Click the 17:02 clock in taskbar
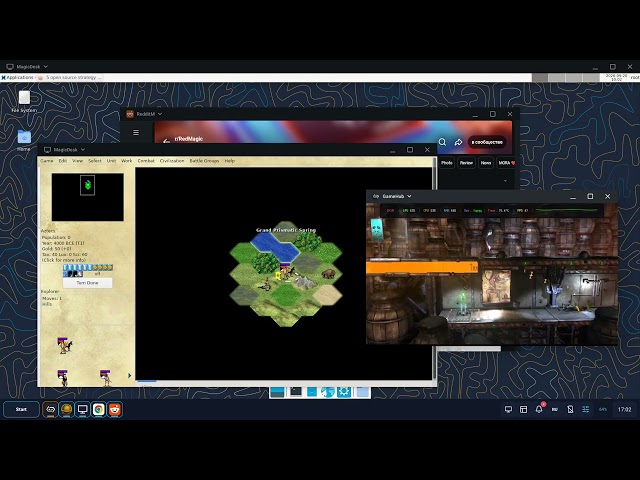 (624, 409)
